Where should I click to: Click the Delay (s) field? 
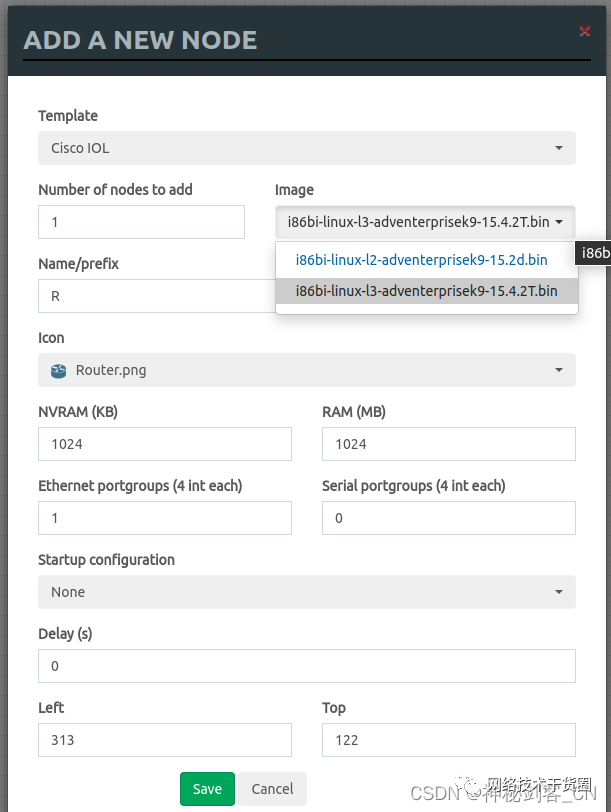point(306,666)
